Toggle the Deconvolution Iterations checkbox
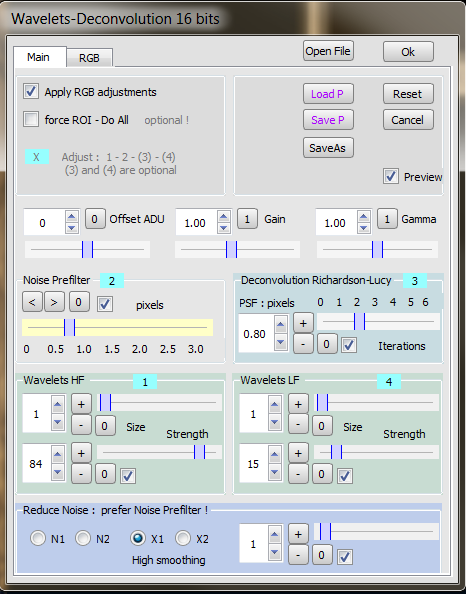This screenshot has width=466, height=594. [349, 345]
